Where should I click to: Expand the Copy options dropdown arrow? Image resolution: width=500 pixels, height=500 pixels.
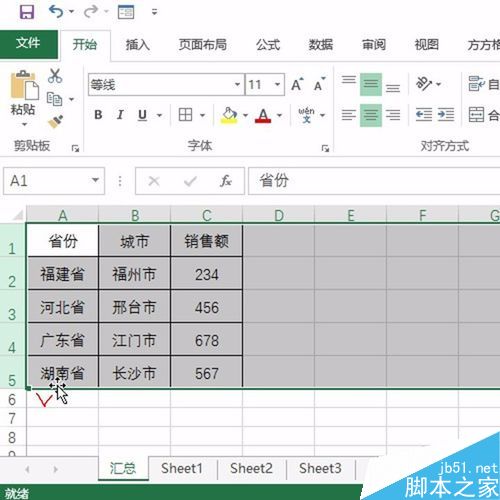click(x=71, y=99)
